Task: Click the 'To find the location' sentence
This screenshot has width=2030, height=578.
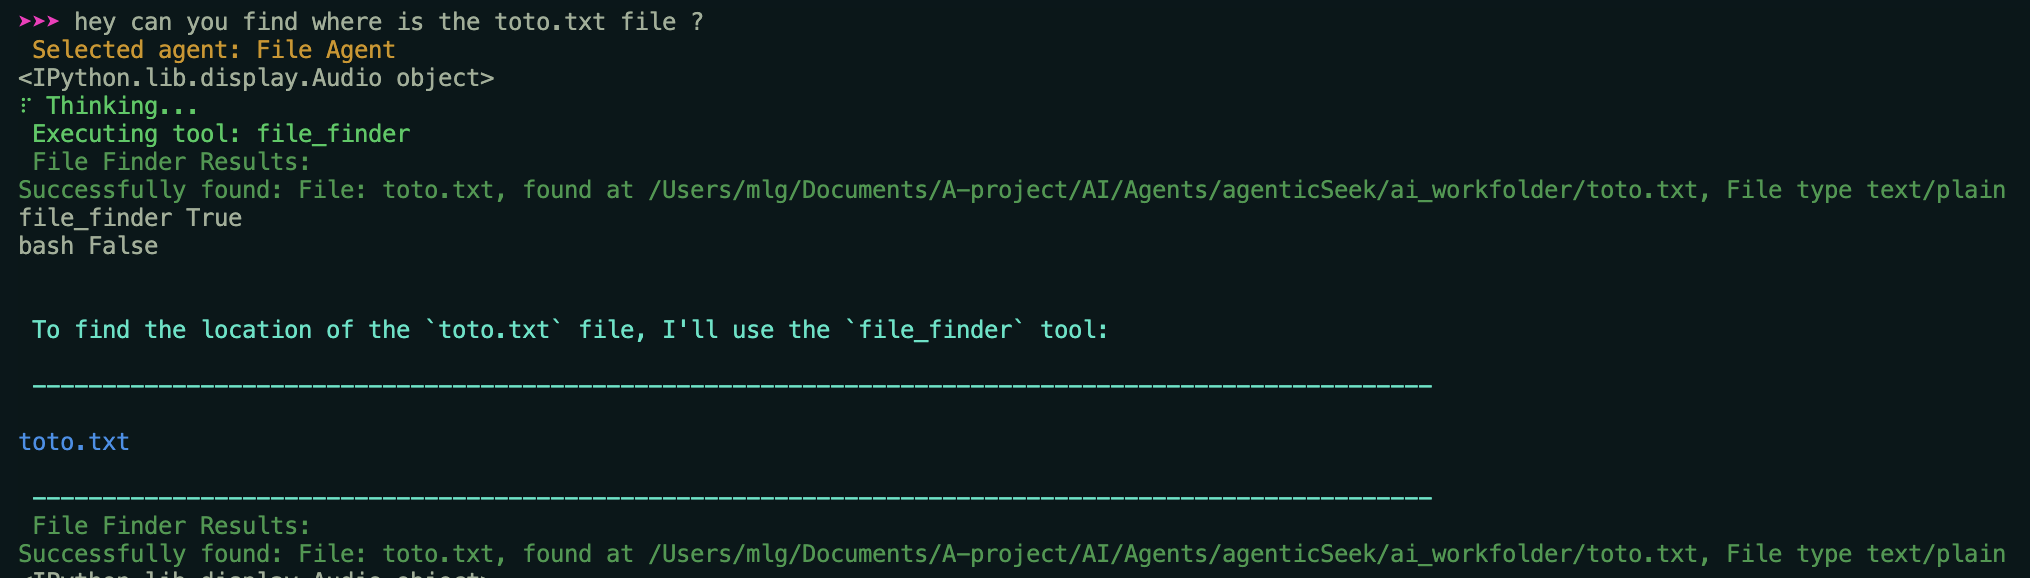Action: (x=570, y=330)
